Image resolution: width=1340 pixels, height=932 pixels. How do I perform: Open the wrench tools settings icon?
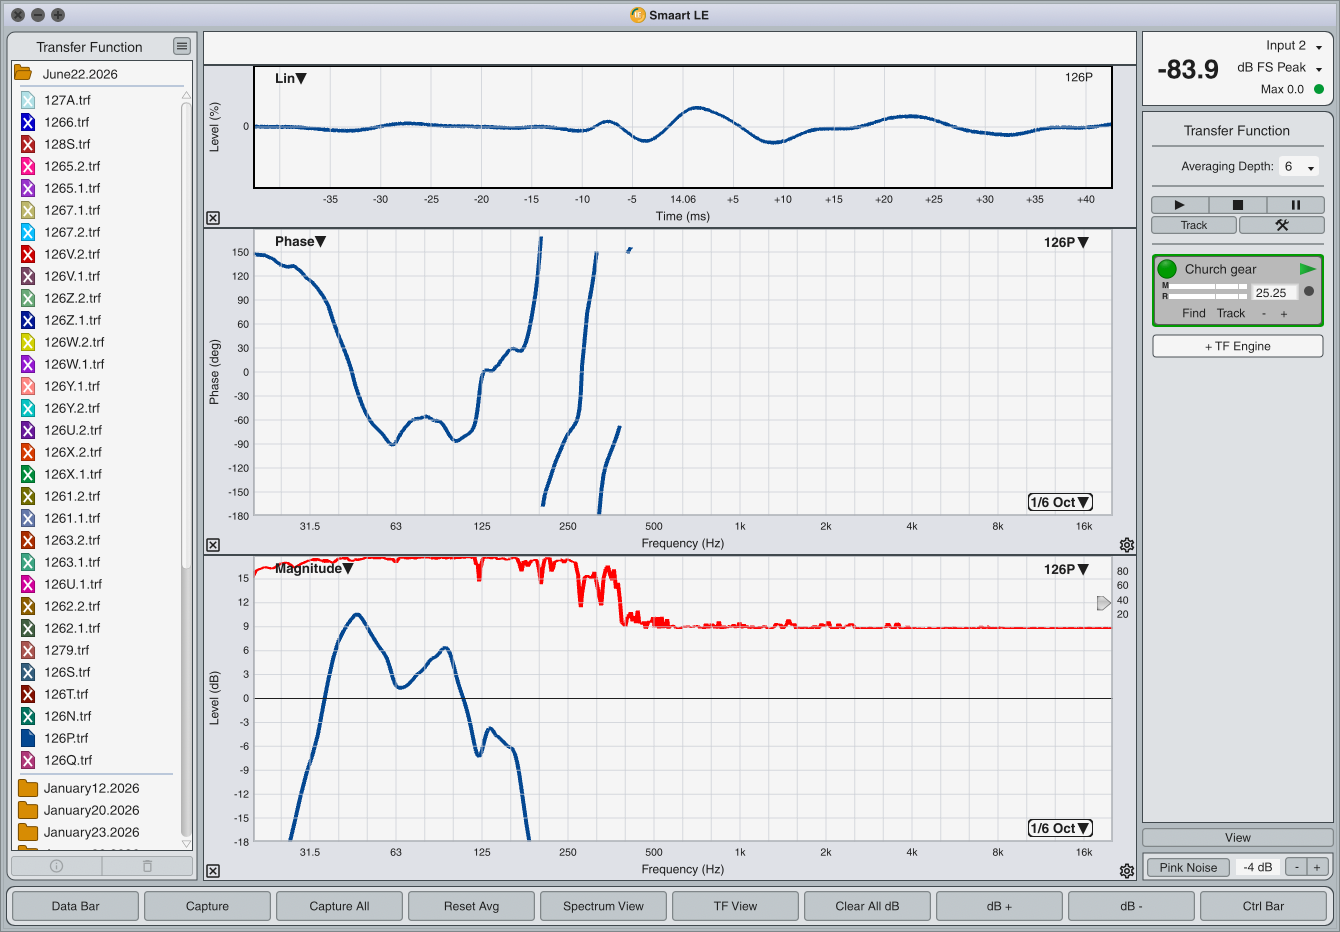tap(1282, 225)
